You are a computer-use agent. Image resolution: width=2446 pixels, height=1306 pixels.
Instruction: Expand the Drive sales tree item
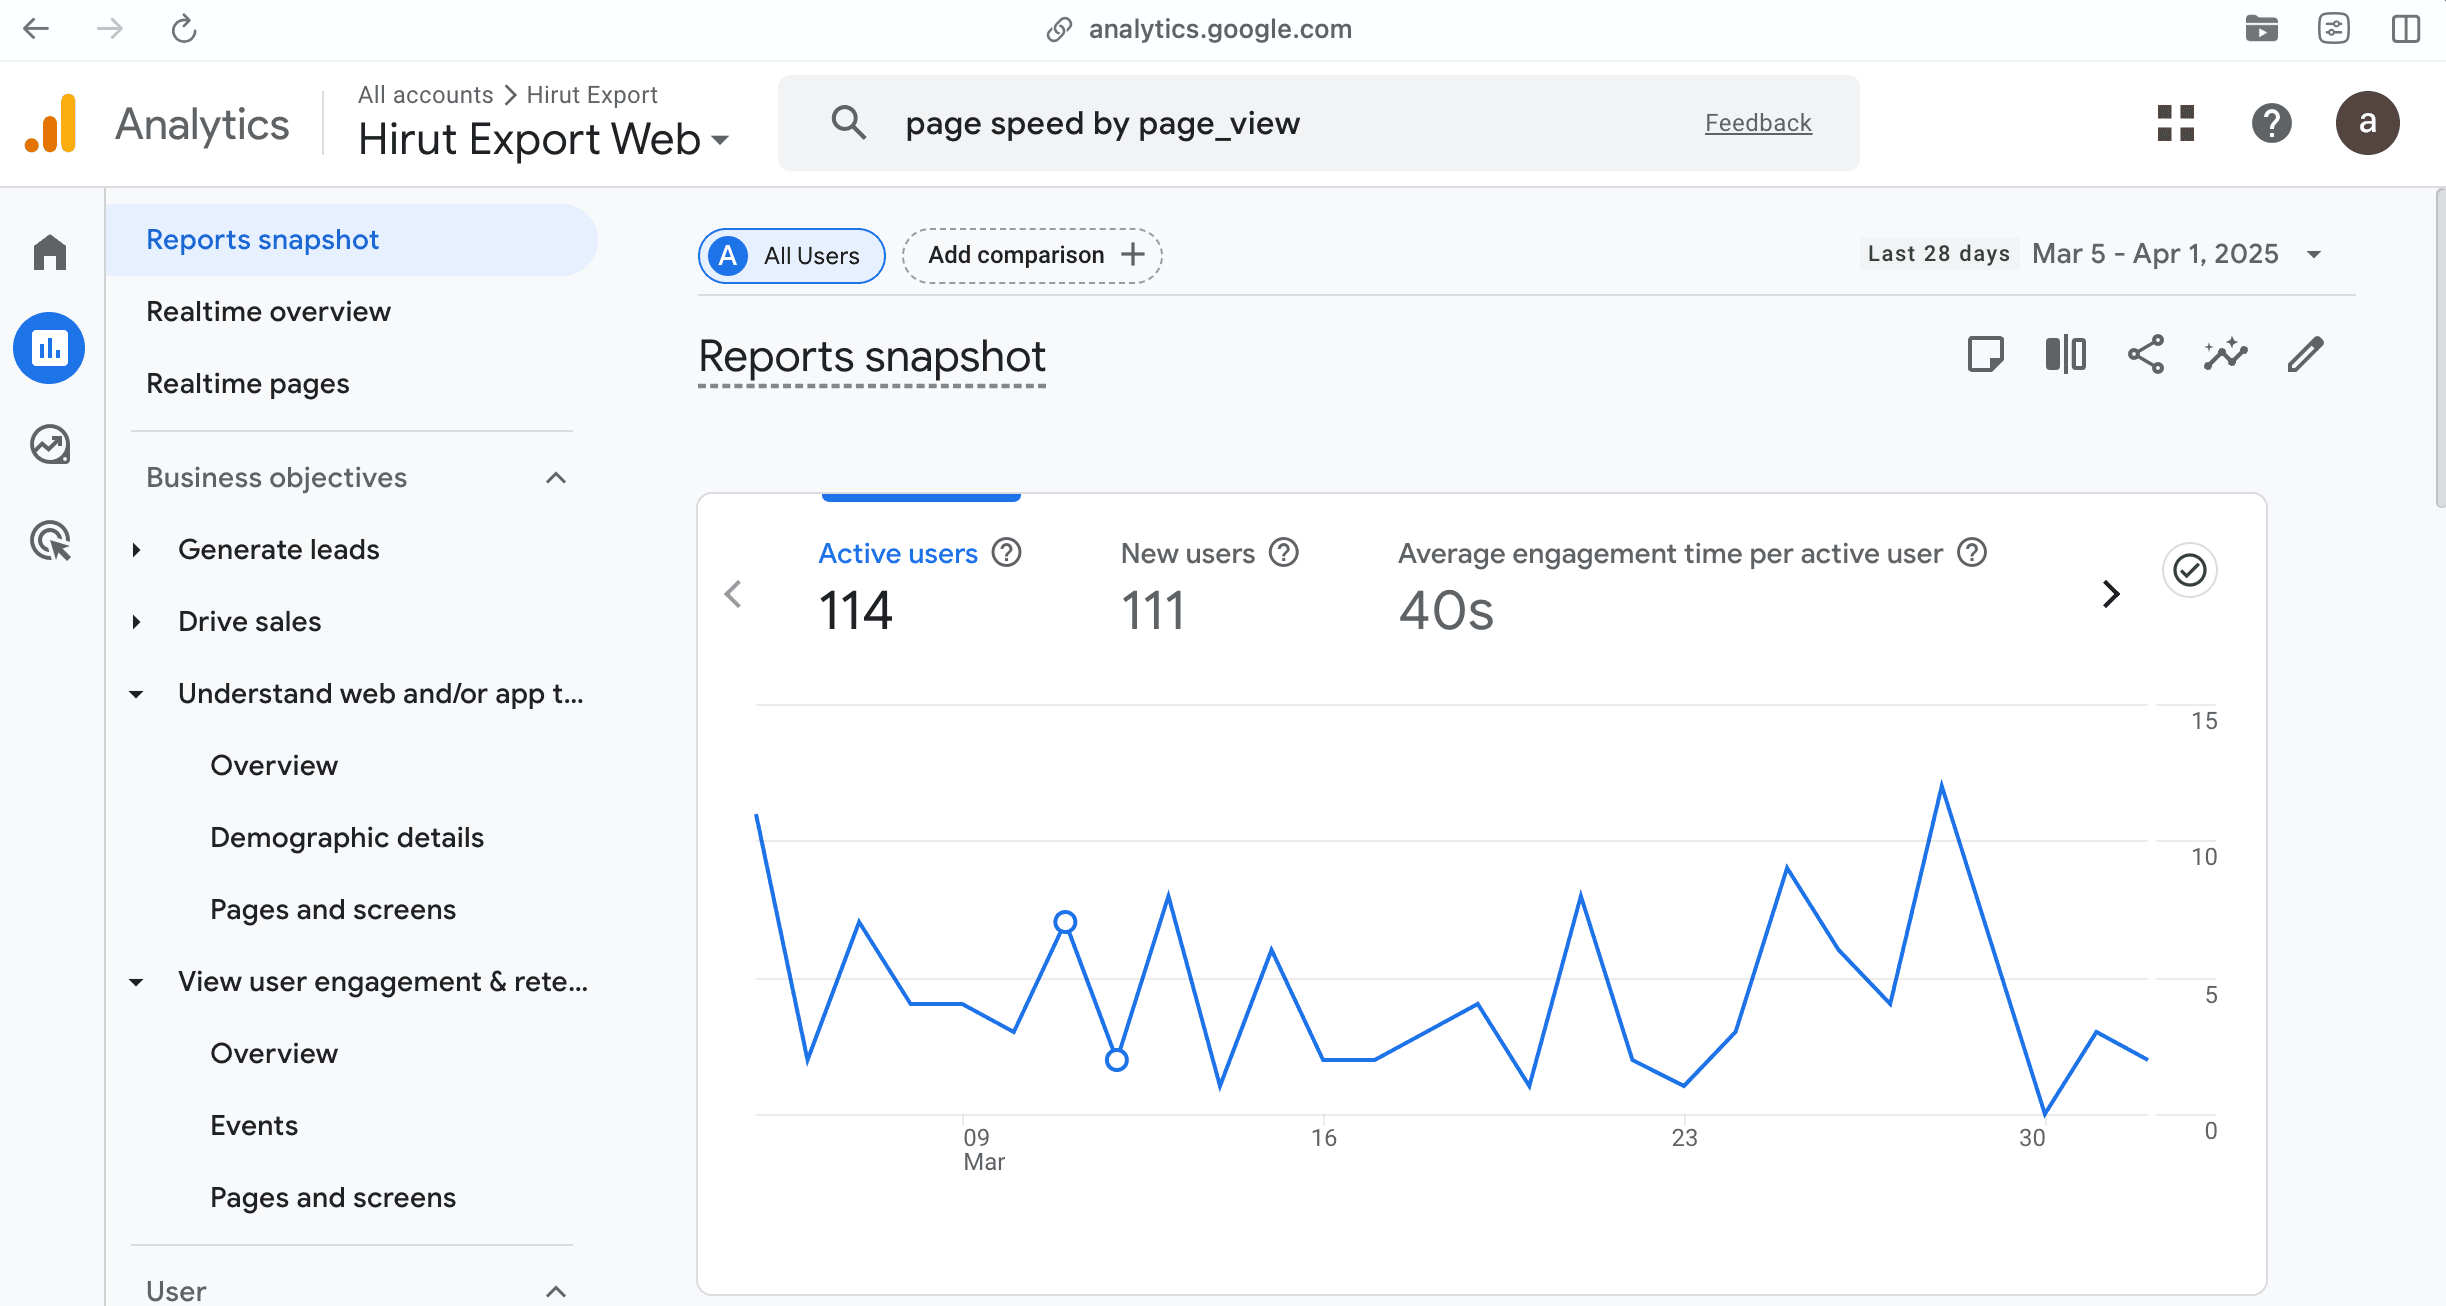(137, 622)
